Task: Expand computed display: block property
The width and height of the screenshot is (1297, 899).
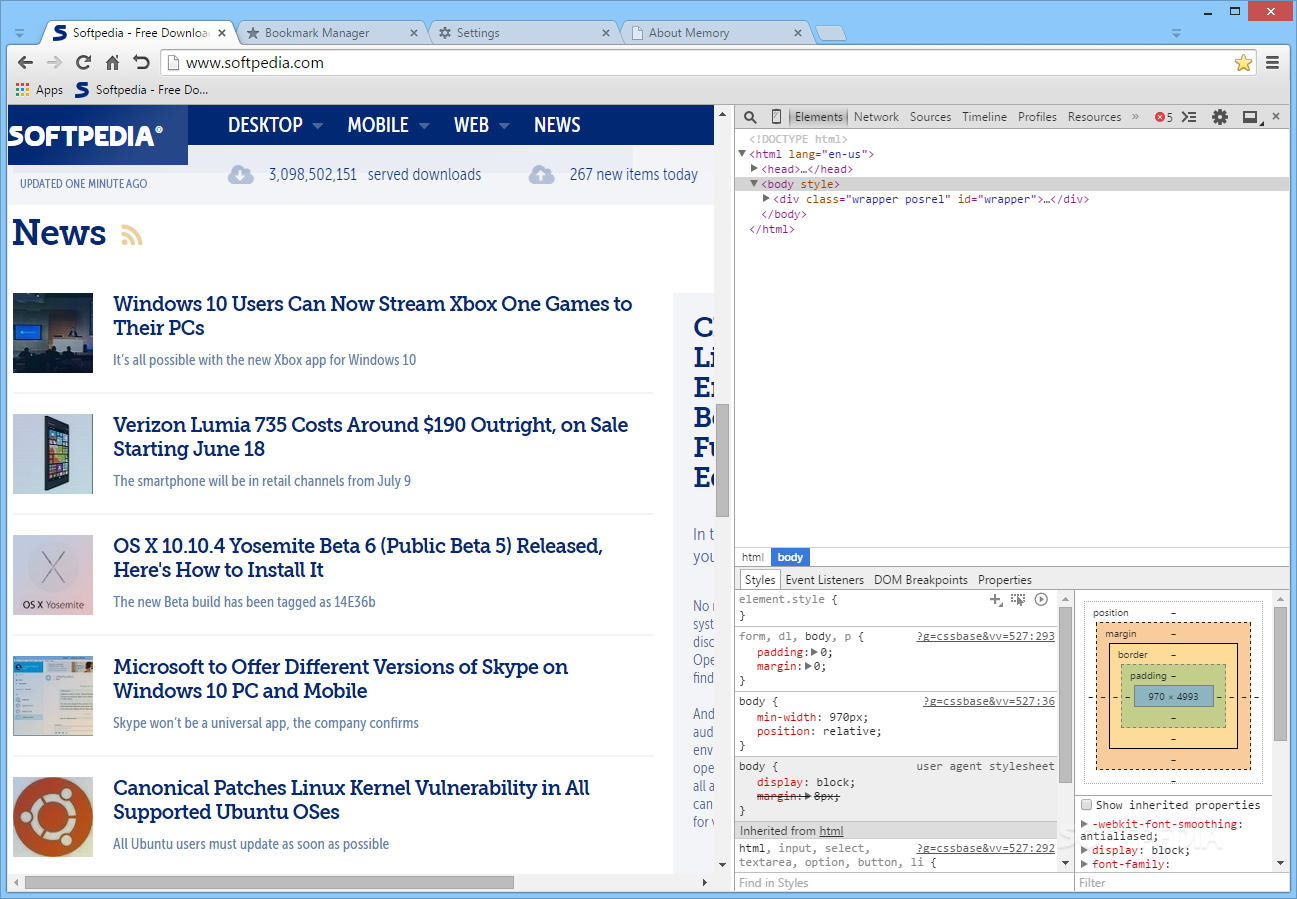Action: click(1085, 851)
